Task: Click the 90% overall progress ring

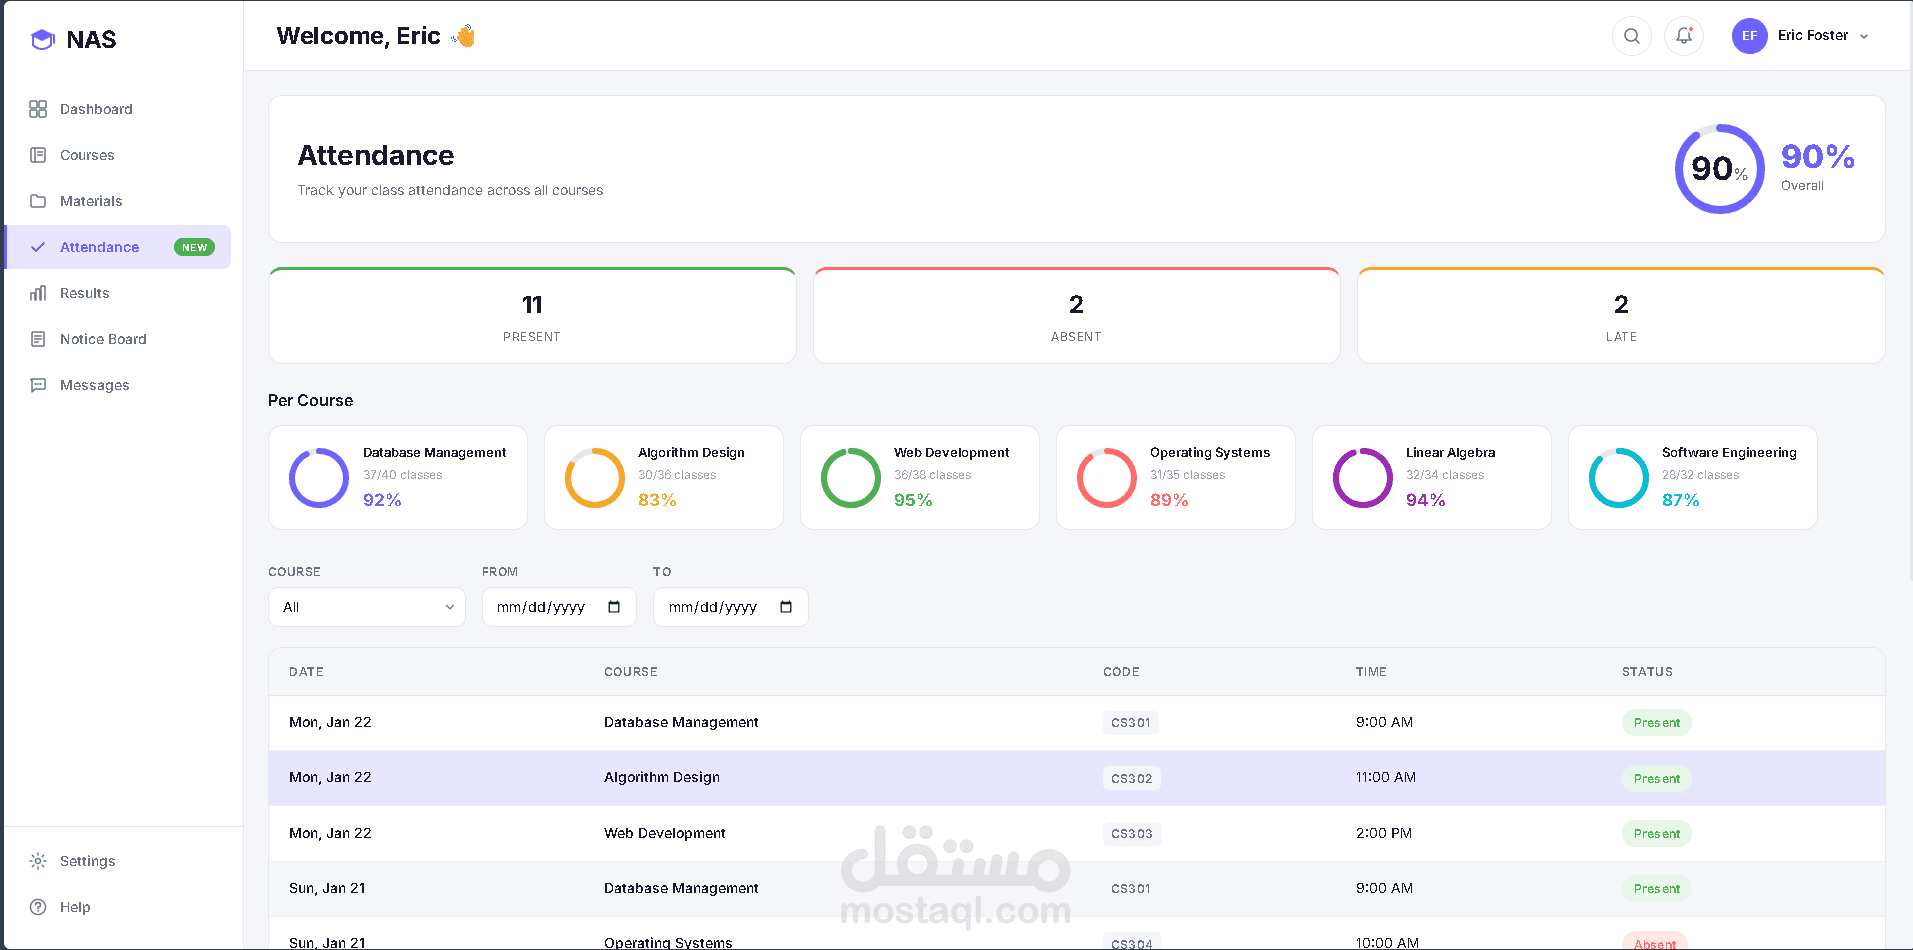Action: coord(1719,168)
